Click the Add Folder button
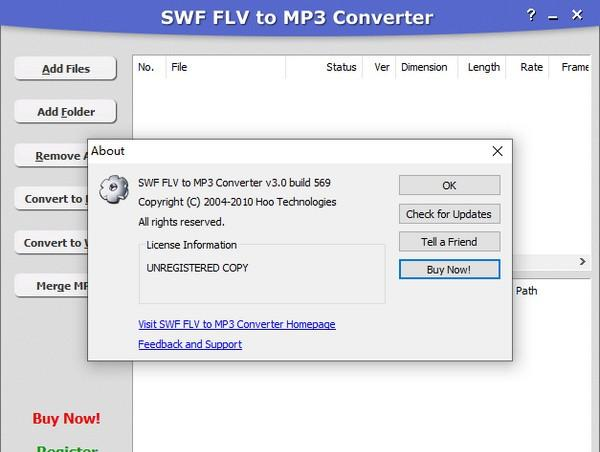Viewport: 600px width, 452px height. [65, 111]
